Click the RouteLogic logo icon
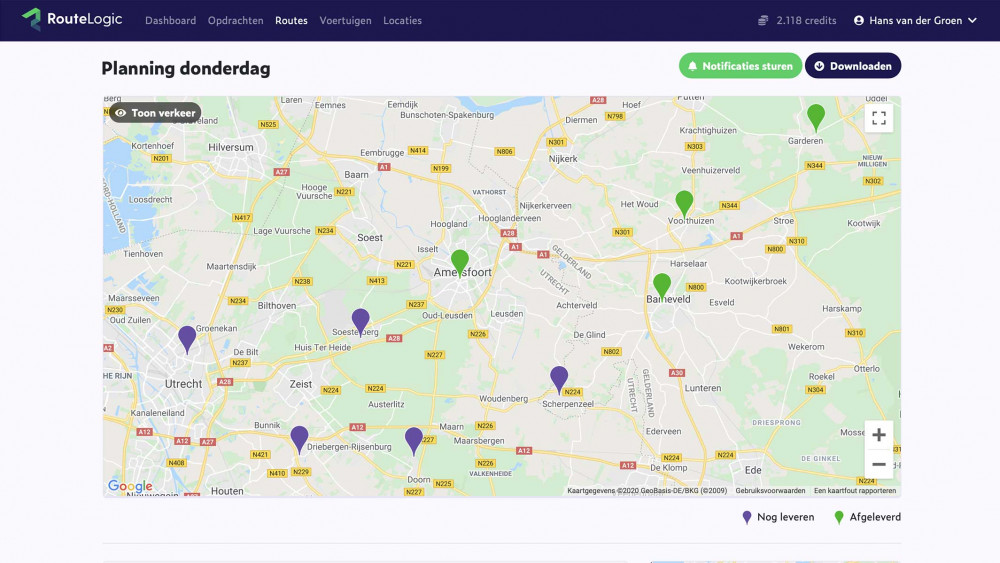The height and width of the screenshot is (563, 1000). (31, 19)
